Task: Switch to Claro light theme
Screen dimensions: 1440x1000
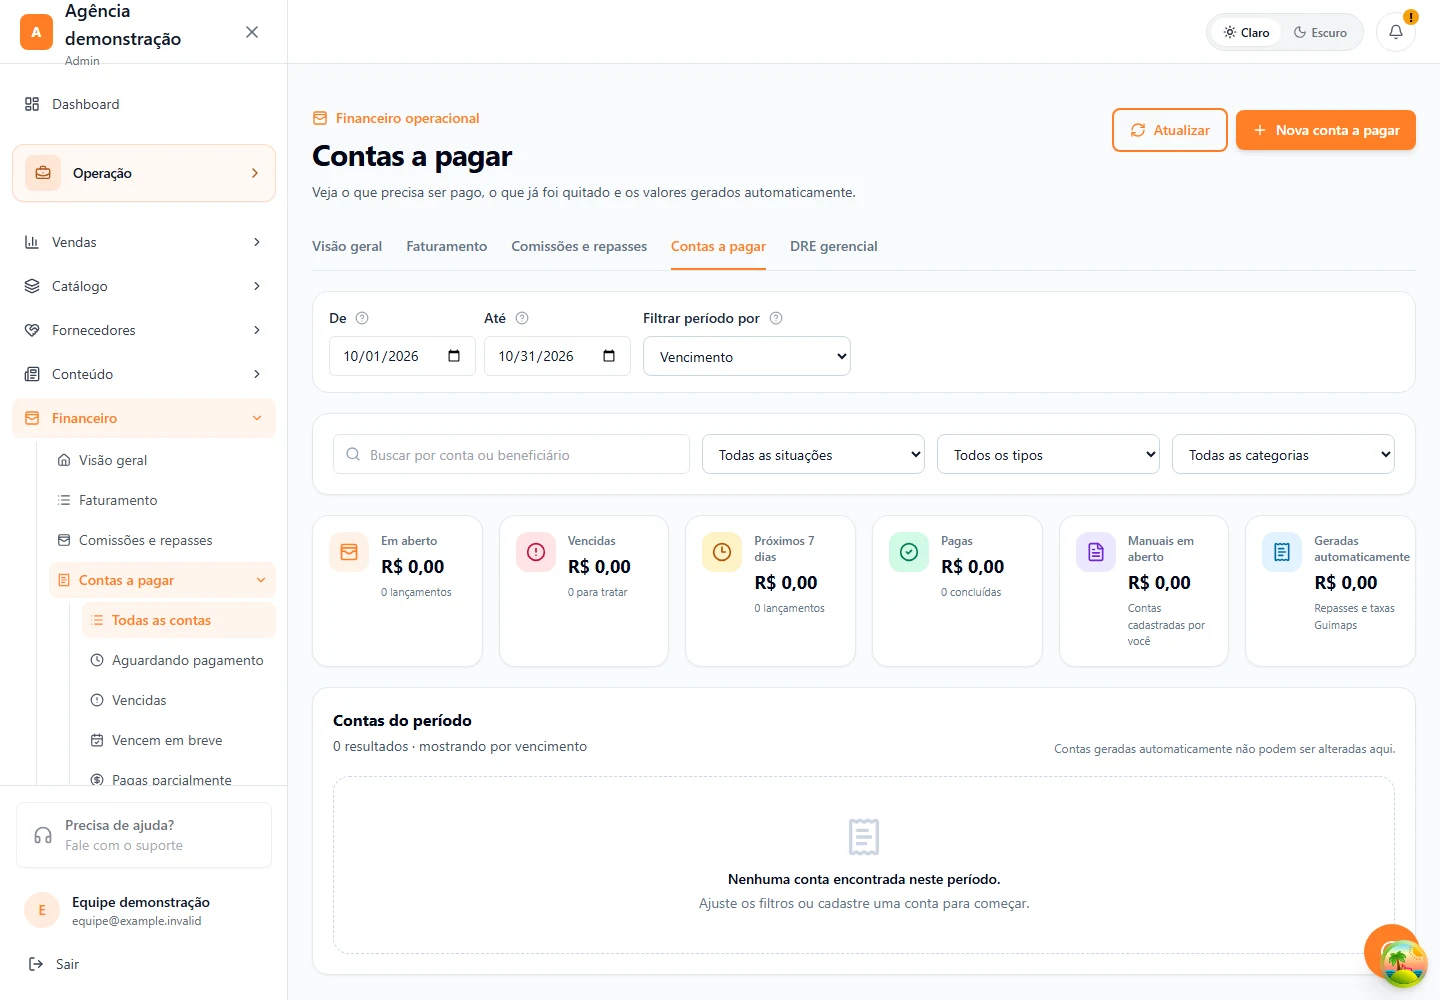Action: tap(1246, 32)
